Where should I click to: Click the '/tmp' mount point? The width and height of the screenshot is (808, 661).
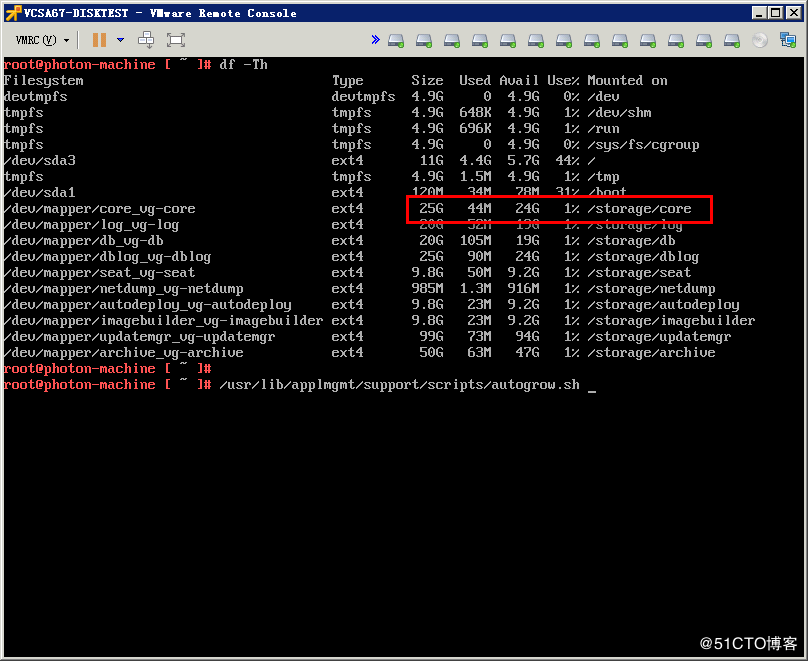603,177
